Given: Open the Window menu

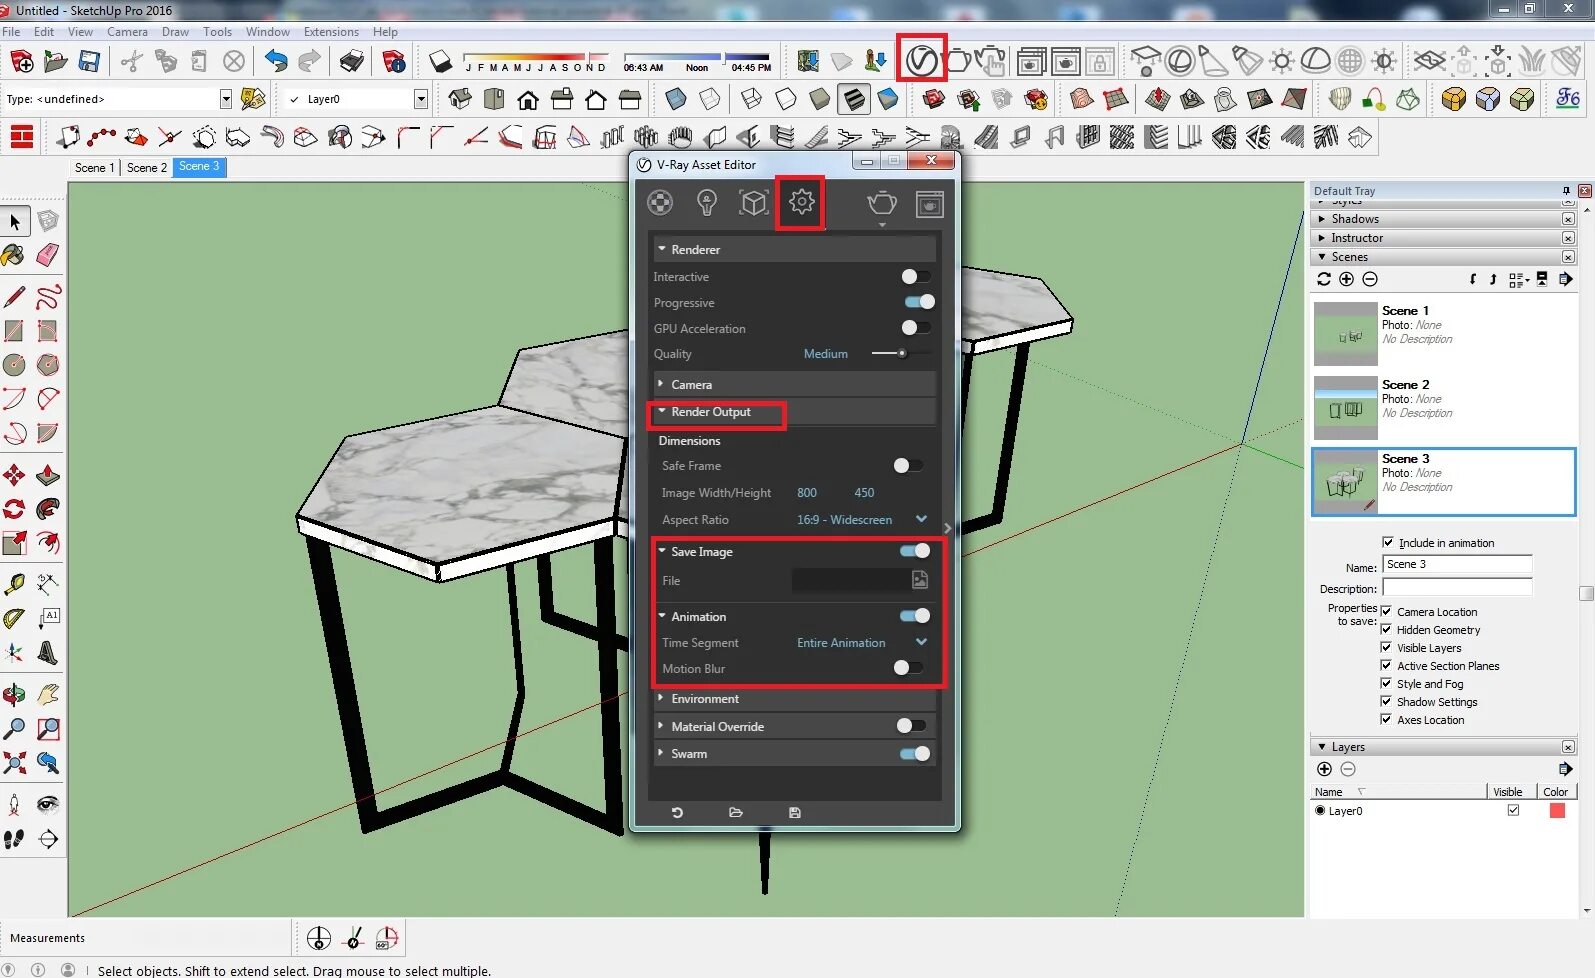Looking at the screenshot, I should tap(268, 32).
